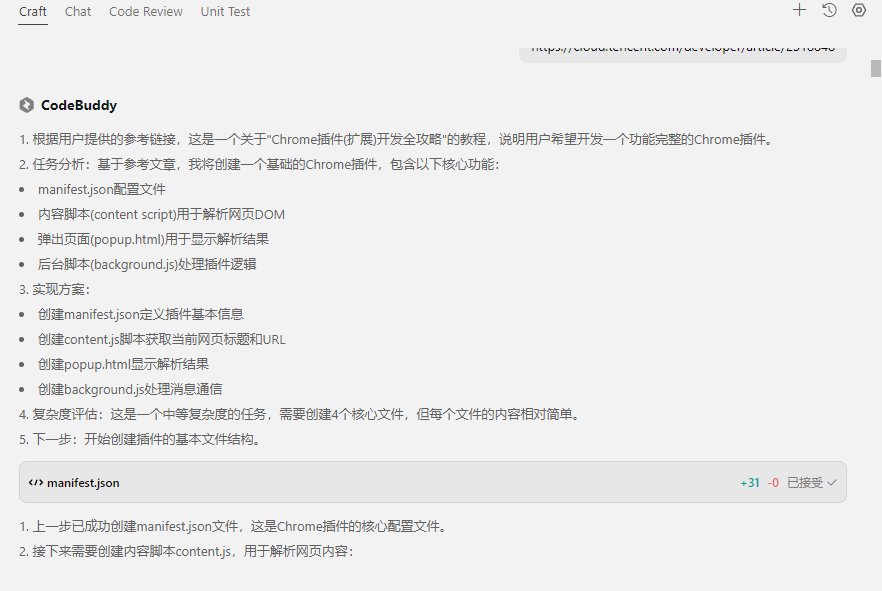This screenshot has height=591, width=882.
Task: Click the CodeBuddy logo icon
Action: 26,105
